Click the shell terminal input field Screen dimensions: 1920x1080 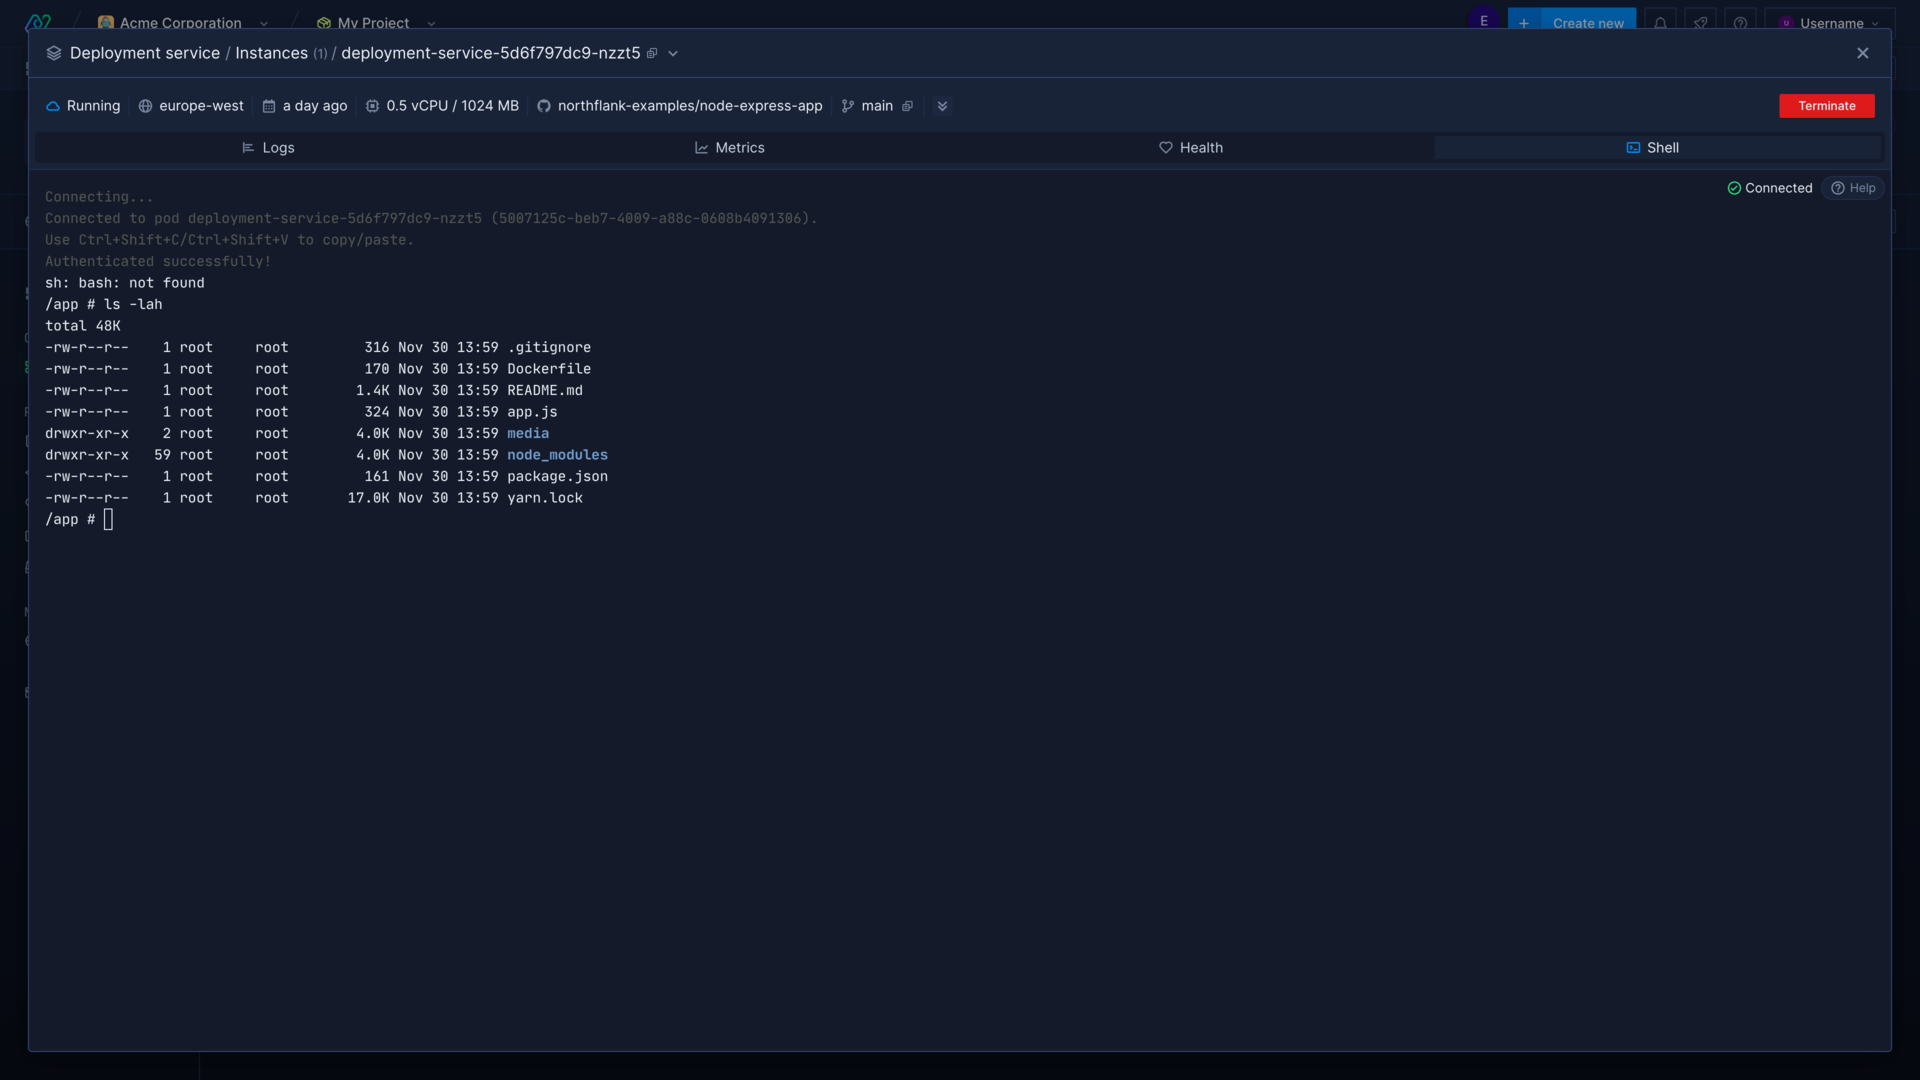tap(108, 518)
